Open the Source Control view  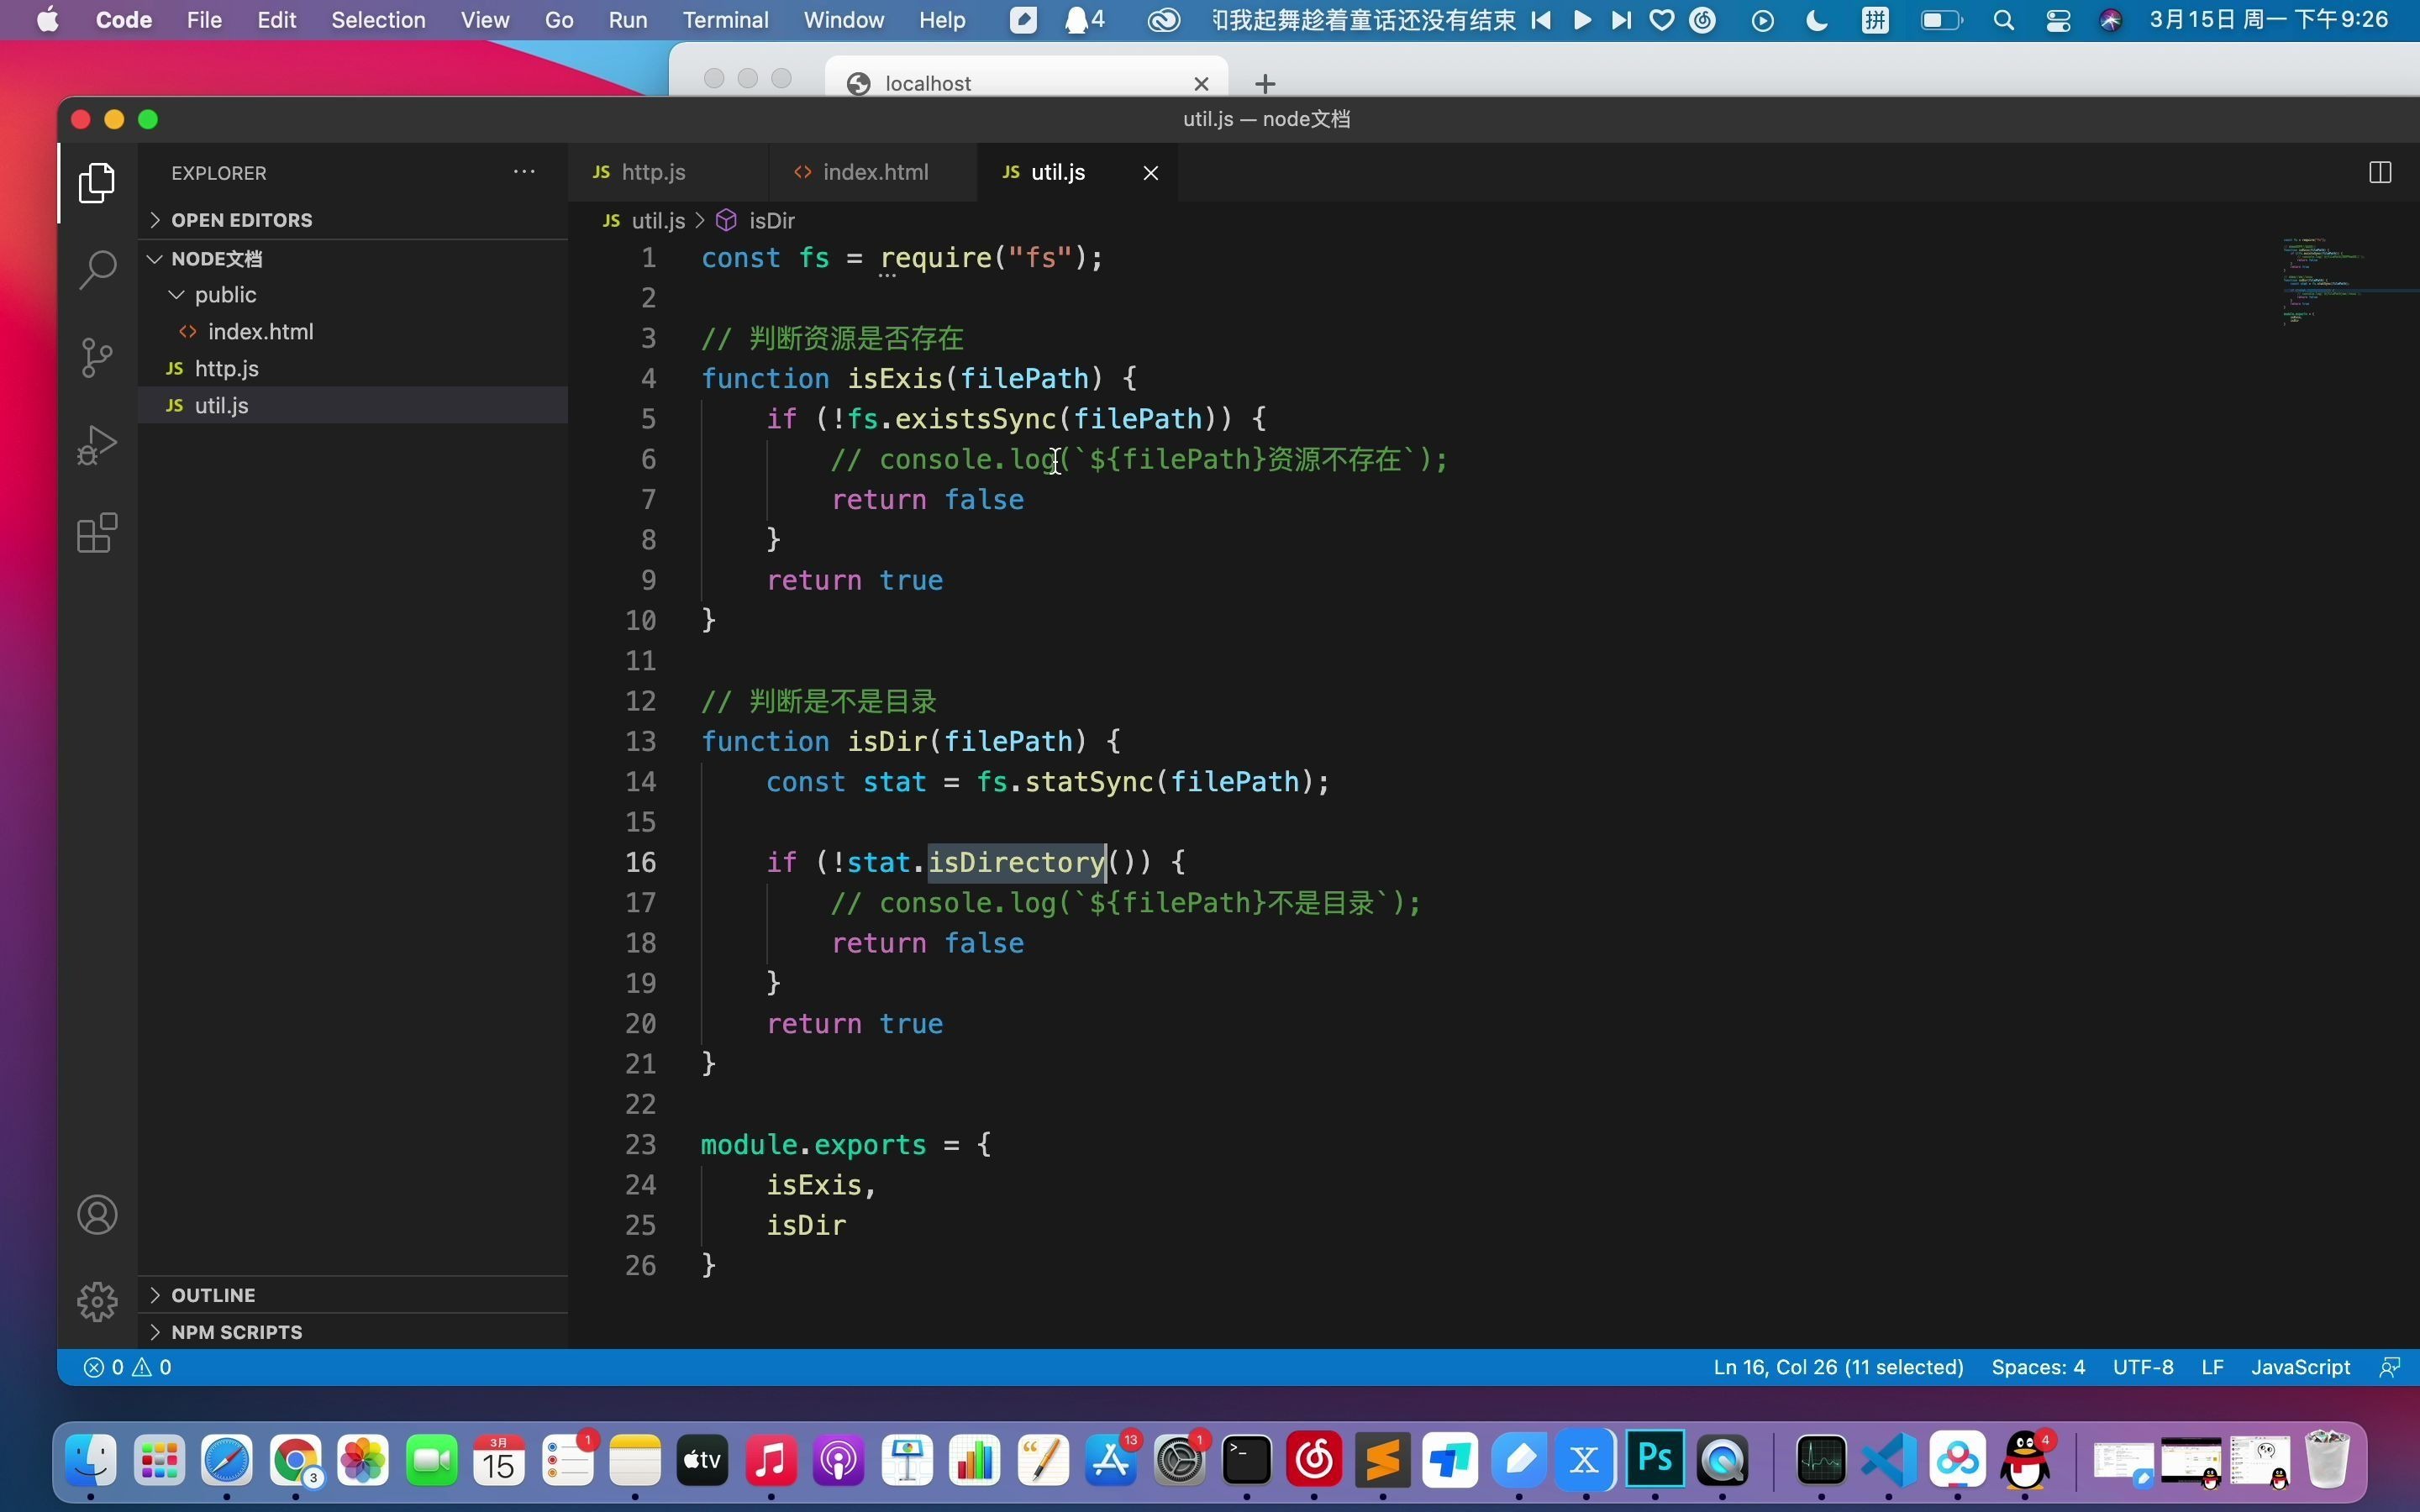coord(97,357)
